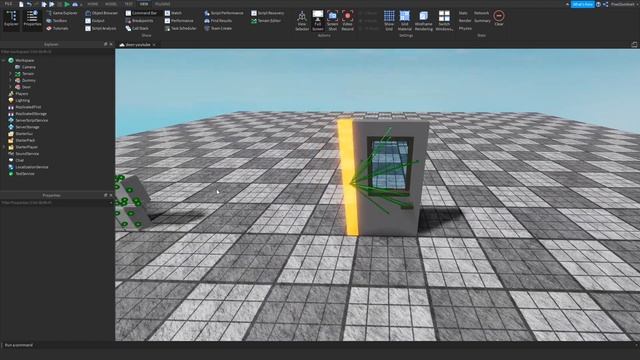Clear the stats display
Viewport: 640px width, 360px height.
tap(499, 19)
